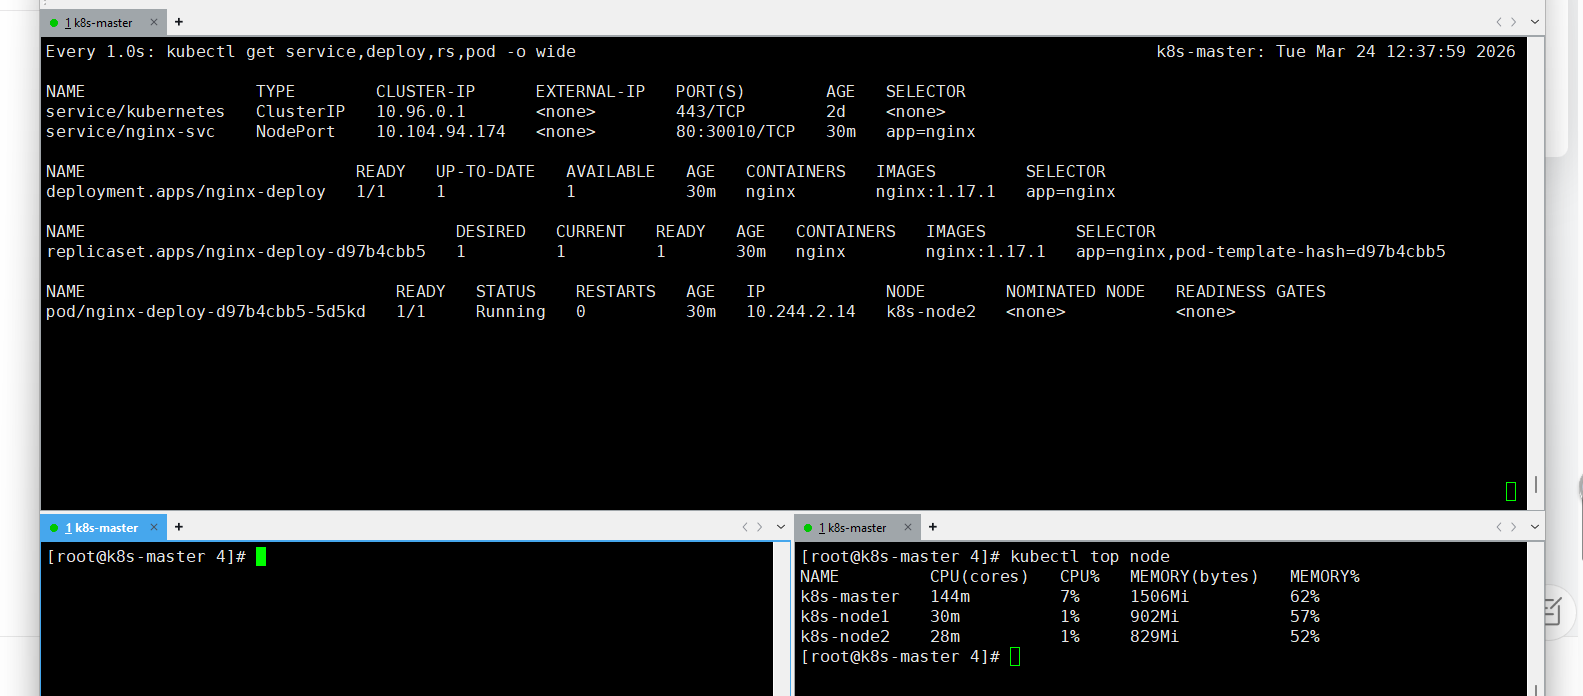Open tab list dropdown of watch kubectl pane
The image size is (1583, 696).
click(1535, 22)
